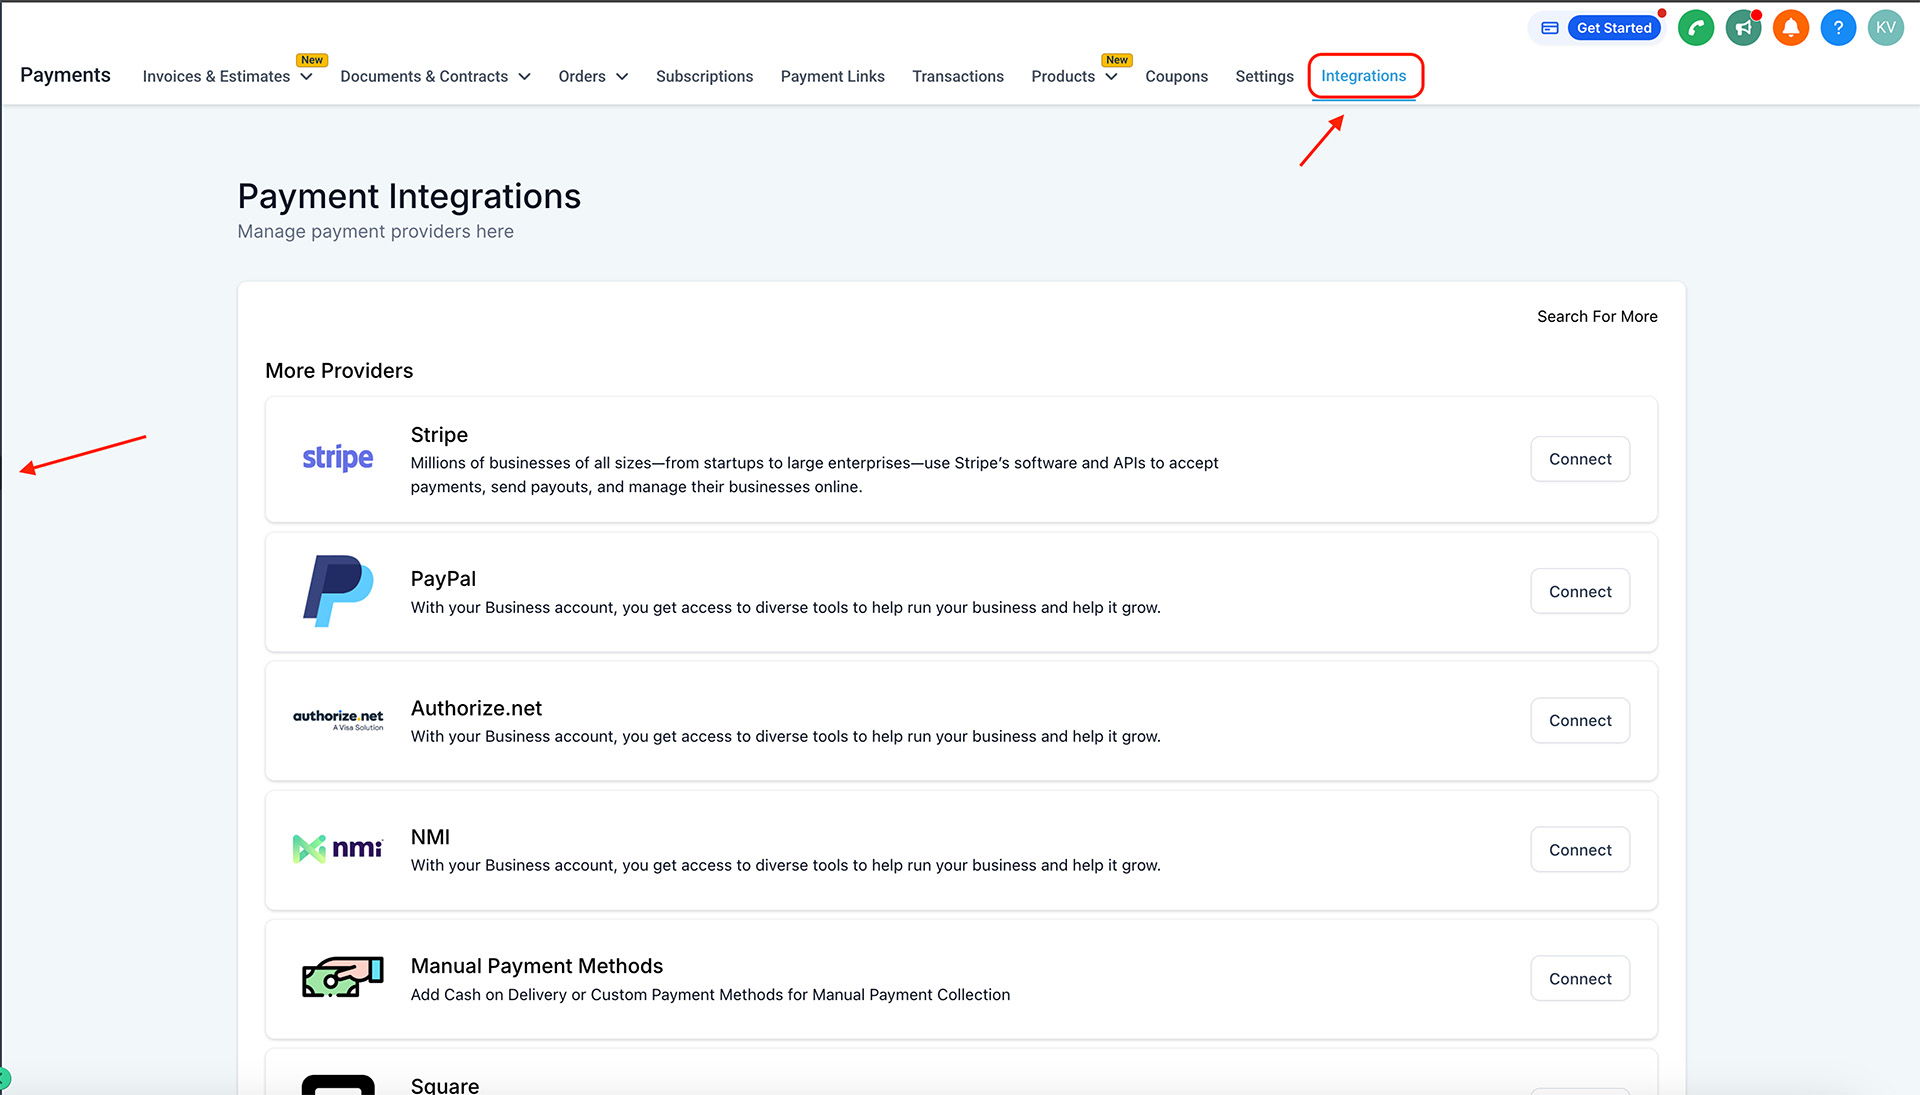Click the New badge above Invoices & Estimates

(x=312, y=60)
